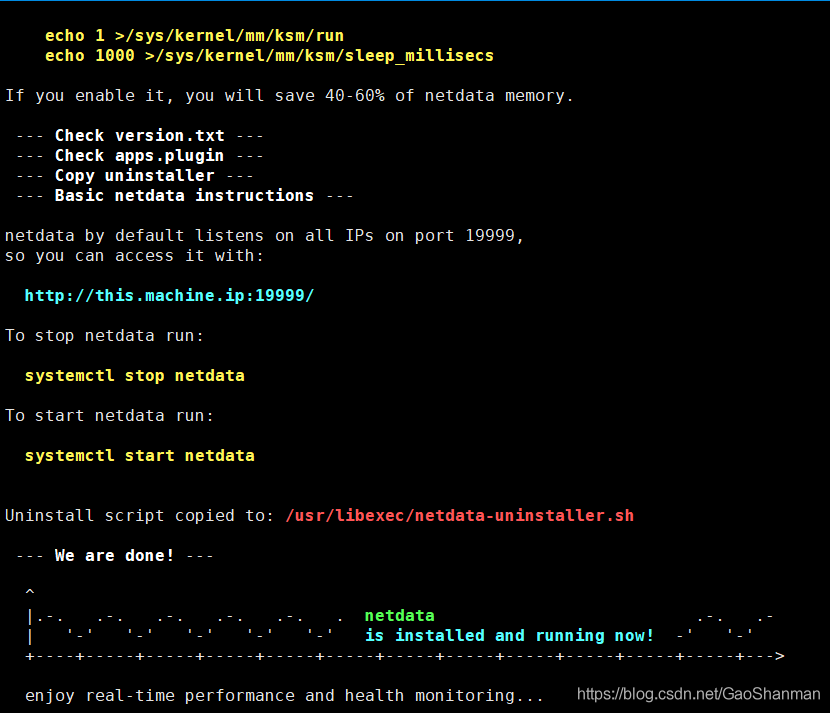Click the 'listens on all IPs on port 19999' line

pyautogui.click(x=264, y=236)
